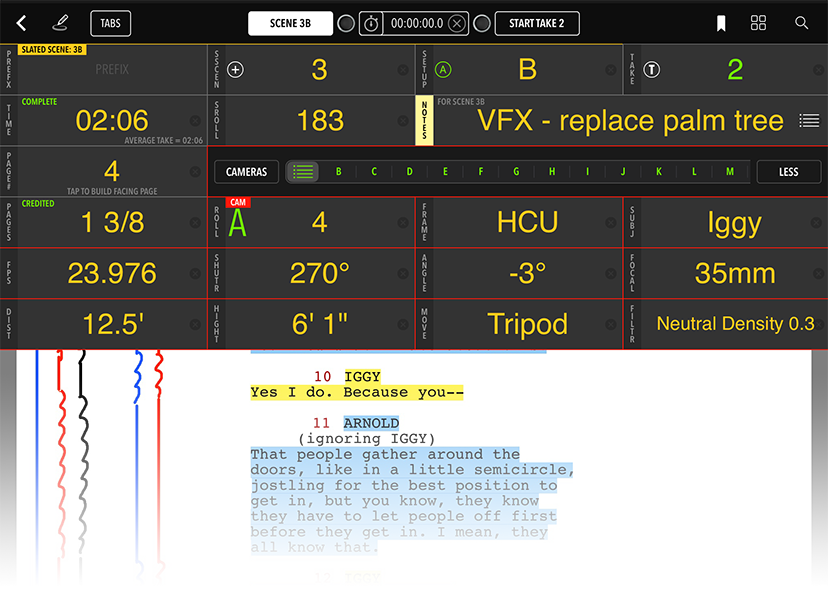Viewport: 828px width, 589px height.
Task: Open the CAMERAS button
Action: pyautogui.click(x=247, y=172)
